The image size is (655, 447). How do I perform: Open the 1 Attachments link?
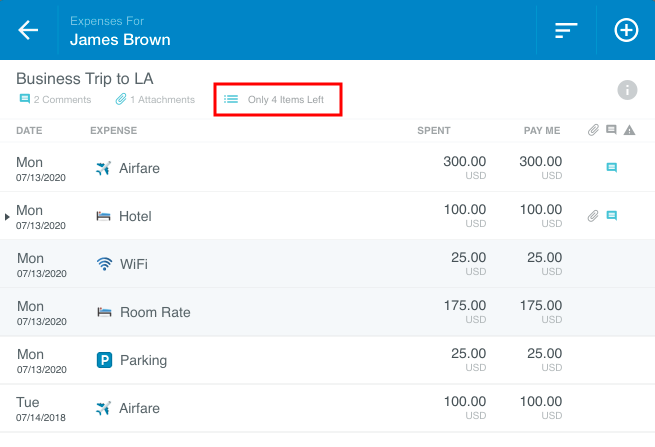click(x=155, y=100)
